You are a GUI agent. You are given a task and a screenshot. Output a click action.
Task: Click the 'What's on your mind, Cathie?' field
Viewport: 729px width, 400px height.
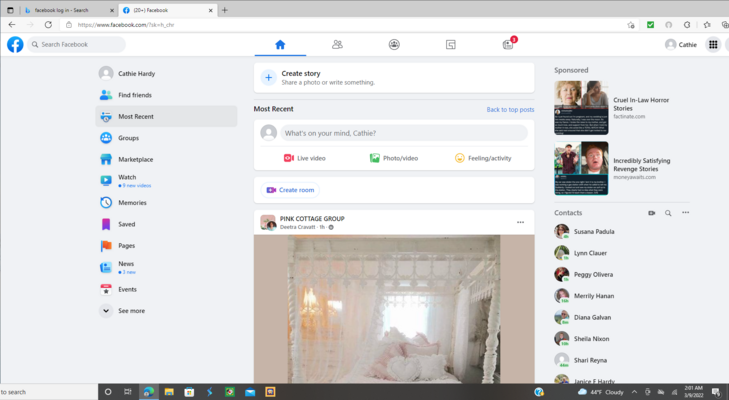tap(403, 133)
